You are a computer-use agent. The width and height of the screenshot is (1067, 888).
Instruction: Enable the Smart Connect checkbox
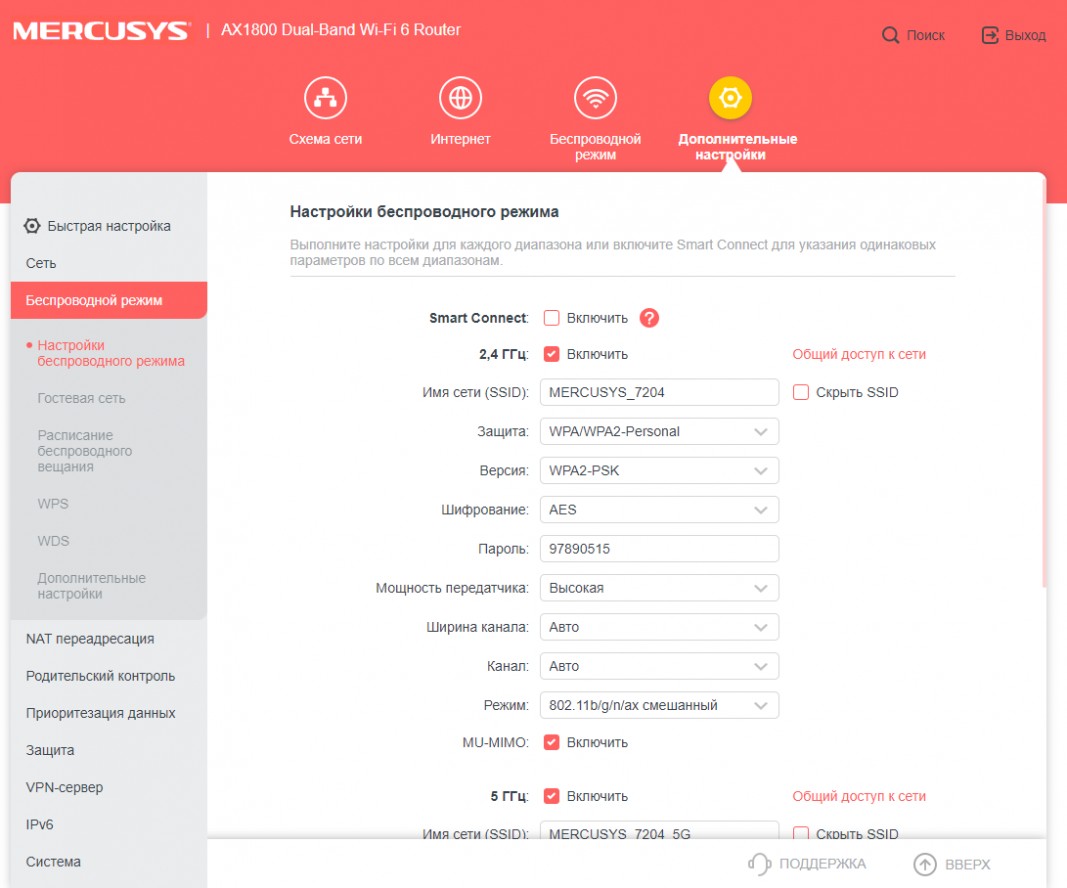coord(551,318)
